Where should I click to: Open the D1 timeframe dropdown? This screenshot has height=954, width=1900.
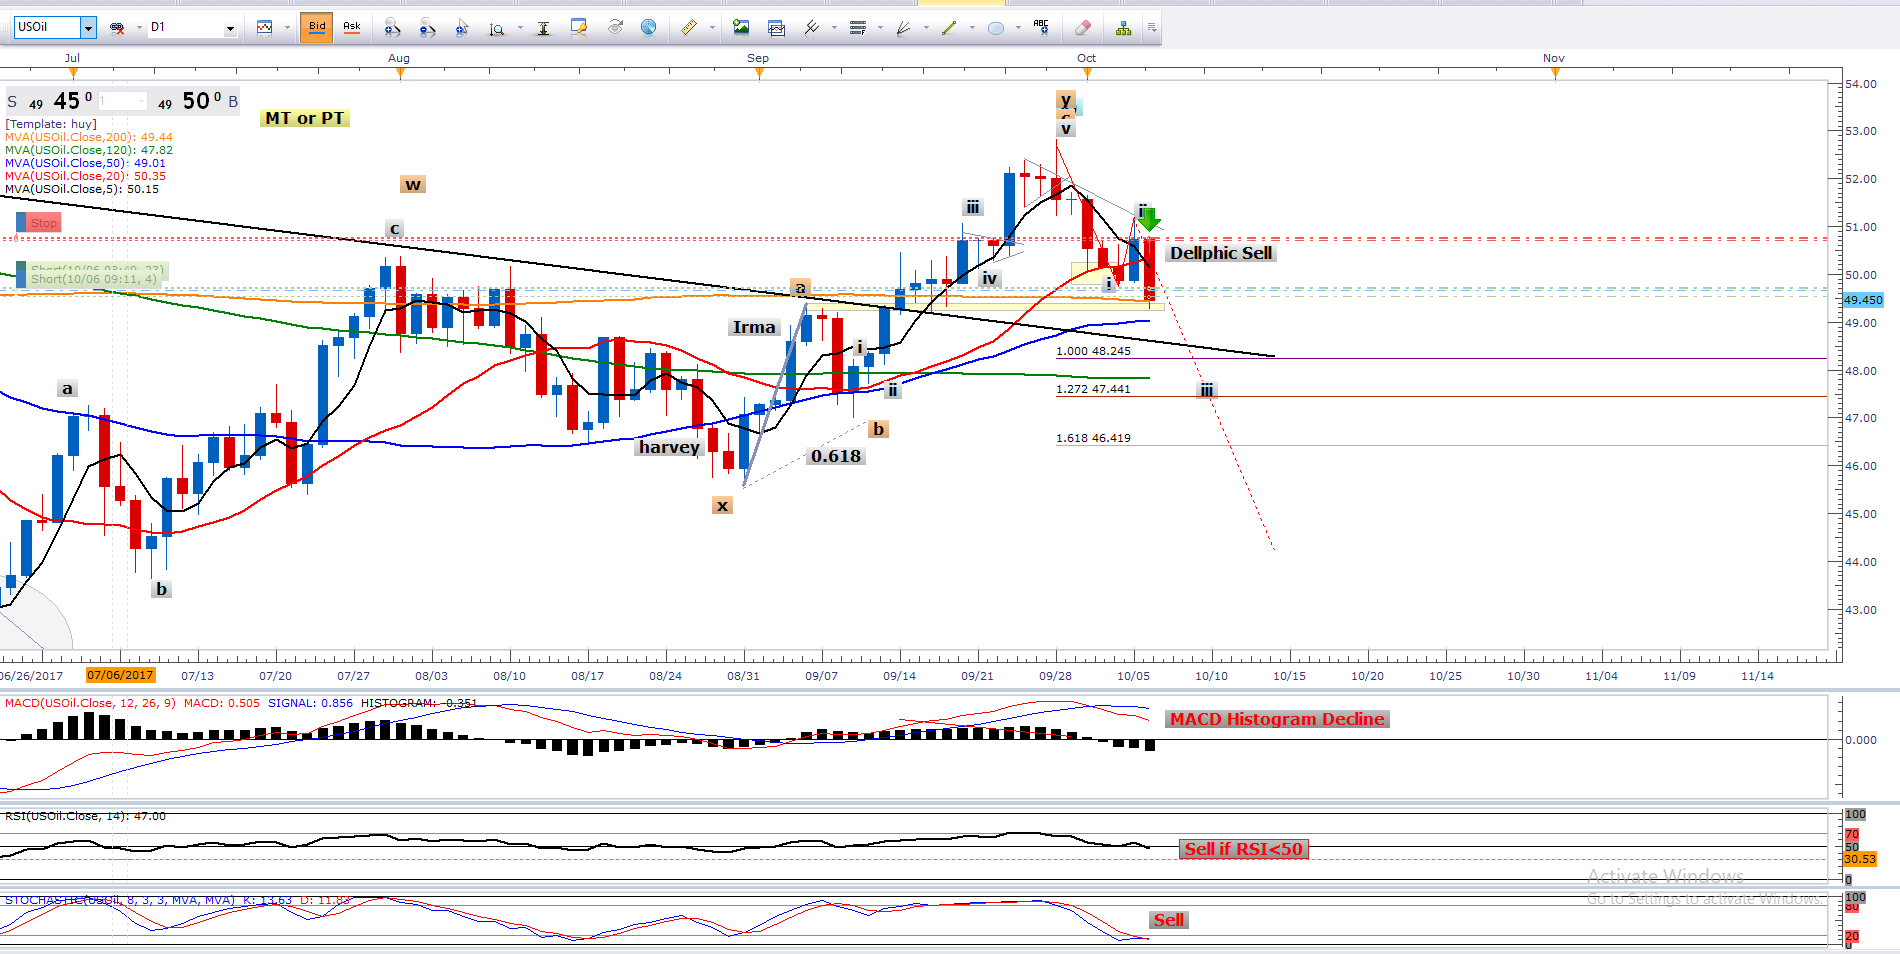point(230,28)
